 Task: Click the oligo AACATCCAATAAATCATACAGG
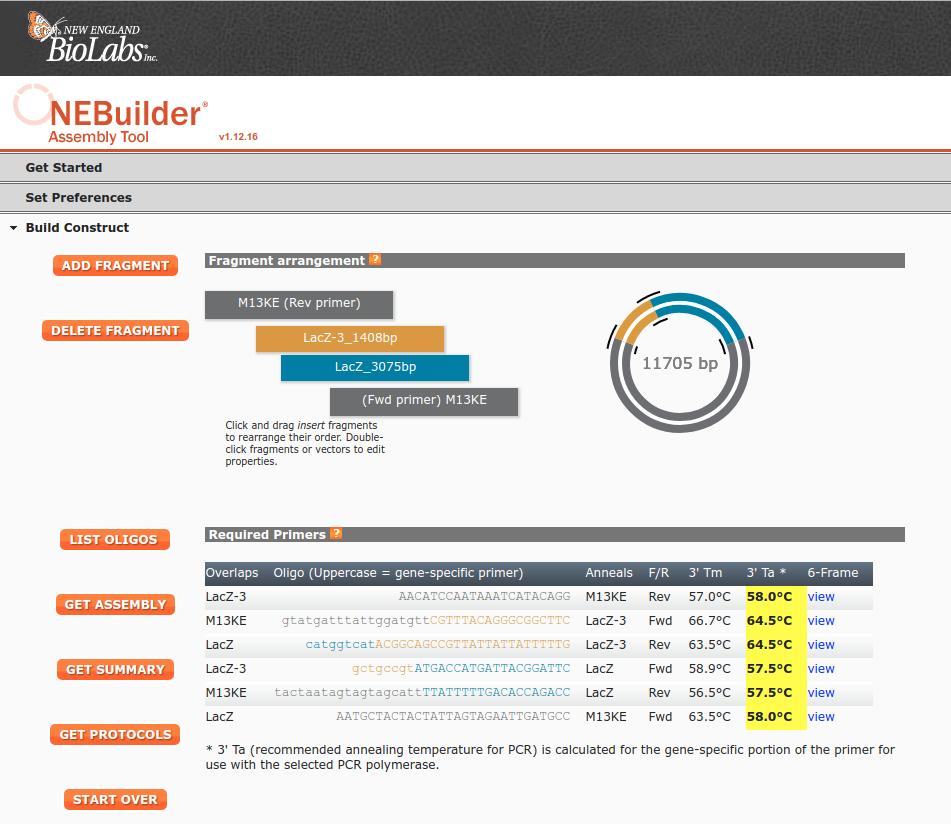[x=484, y=597]
